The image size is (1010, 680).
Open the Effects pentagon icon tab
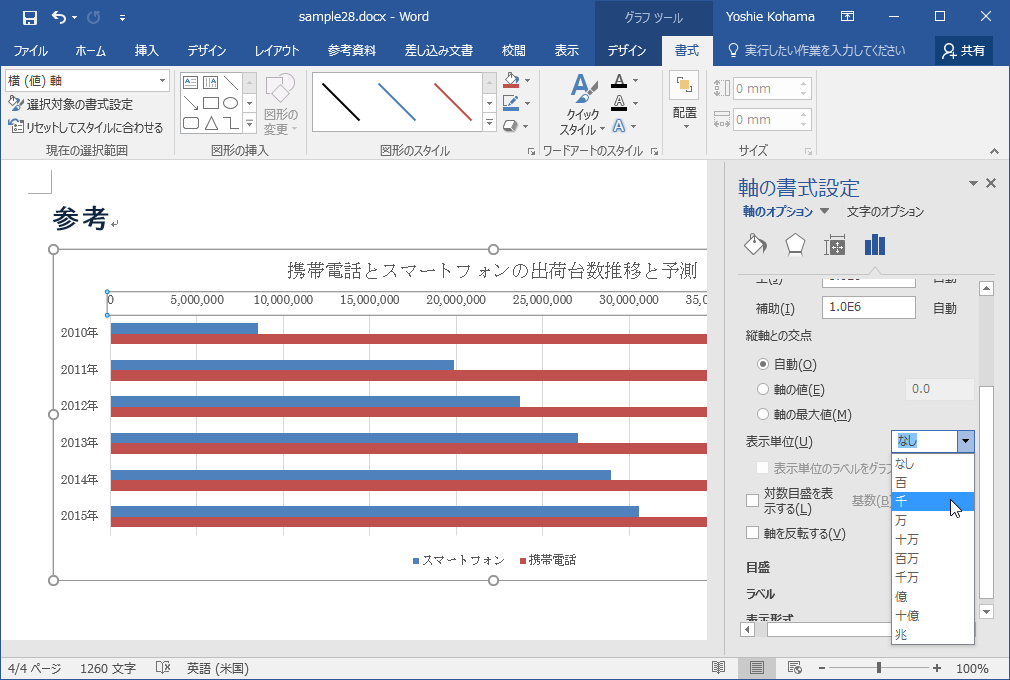pos(795,245)
